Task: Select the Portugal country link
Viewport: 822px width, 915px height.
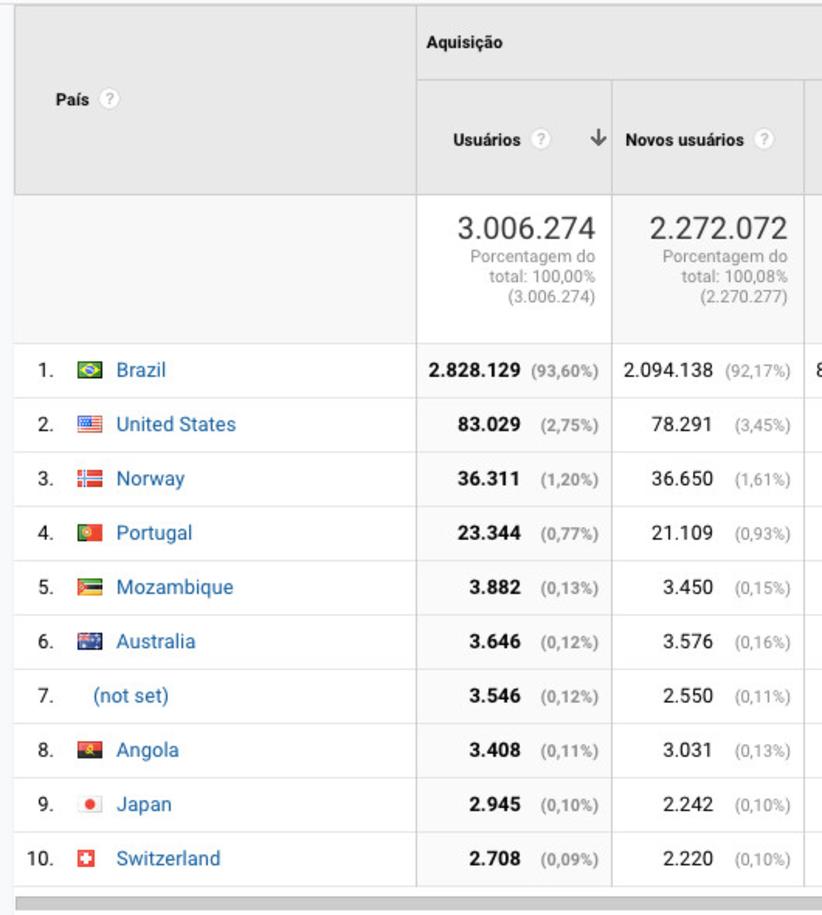Action: (154, 533)
